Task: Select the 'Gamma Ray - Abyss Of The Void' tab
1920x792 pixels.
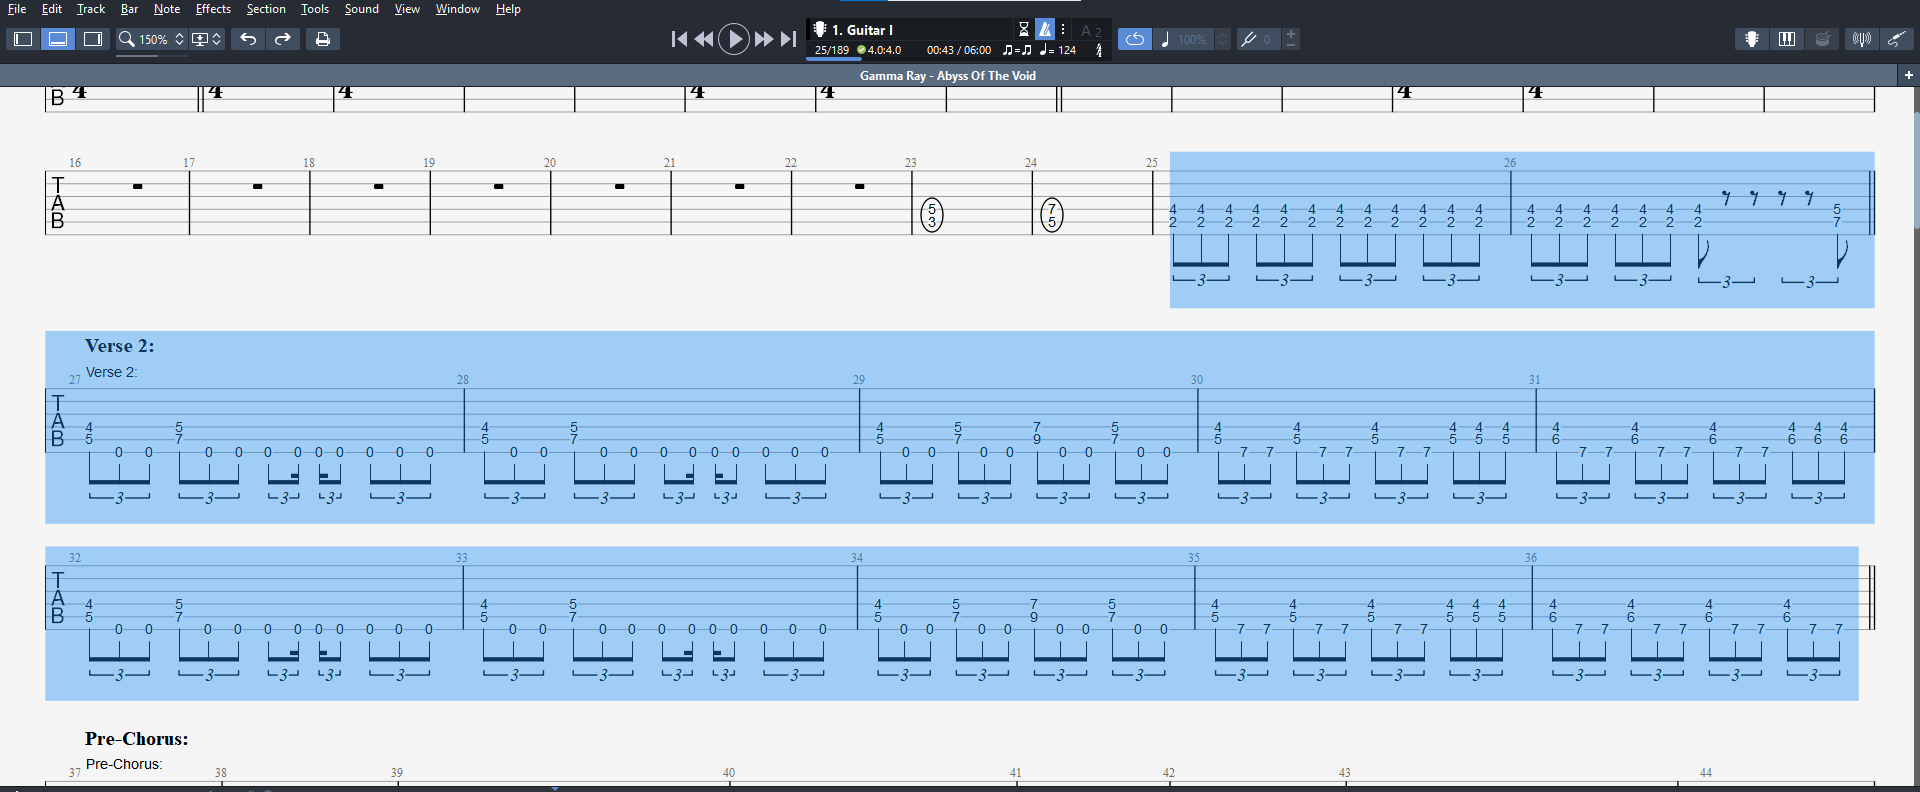Action: click(948, 76)
